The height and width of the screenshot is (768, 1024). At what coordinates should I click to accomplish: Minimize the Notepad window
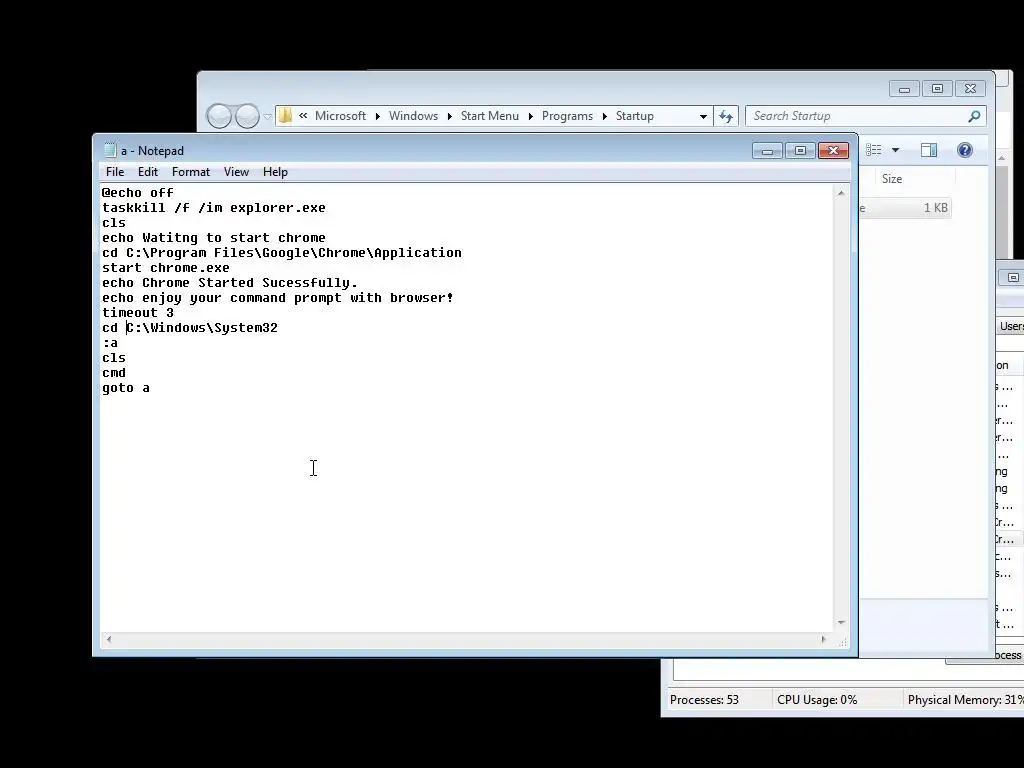tap(767, 151)
